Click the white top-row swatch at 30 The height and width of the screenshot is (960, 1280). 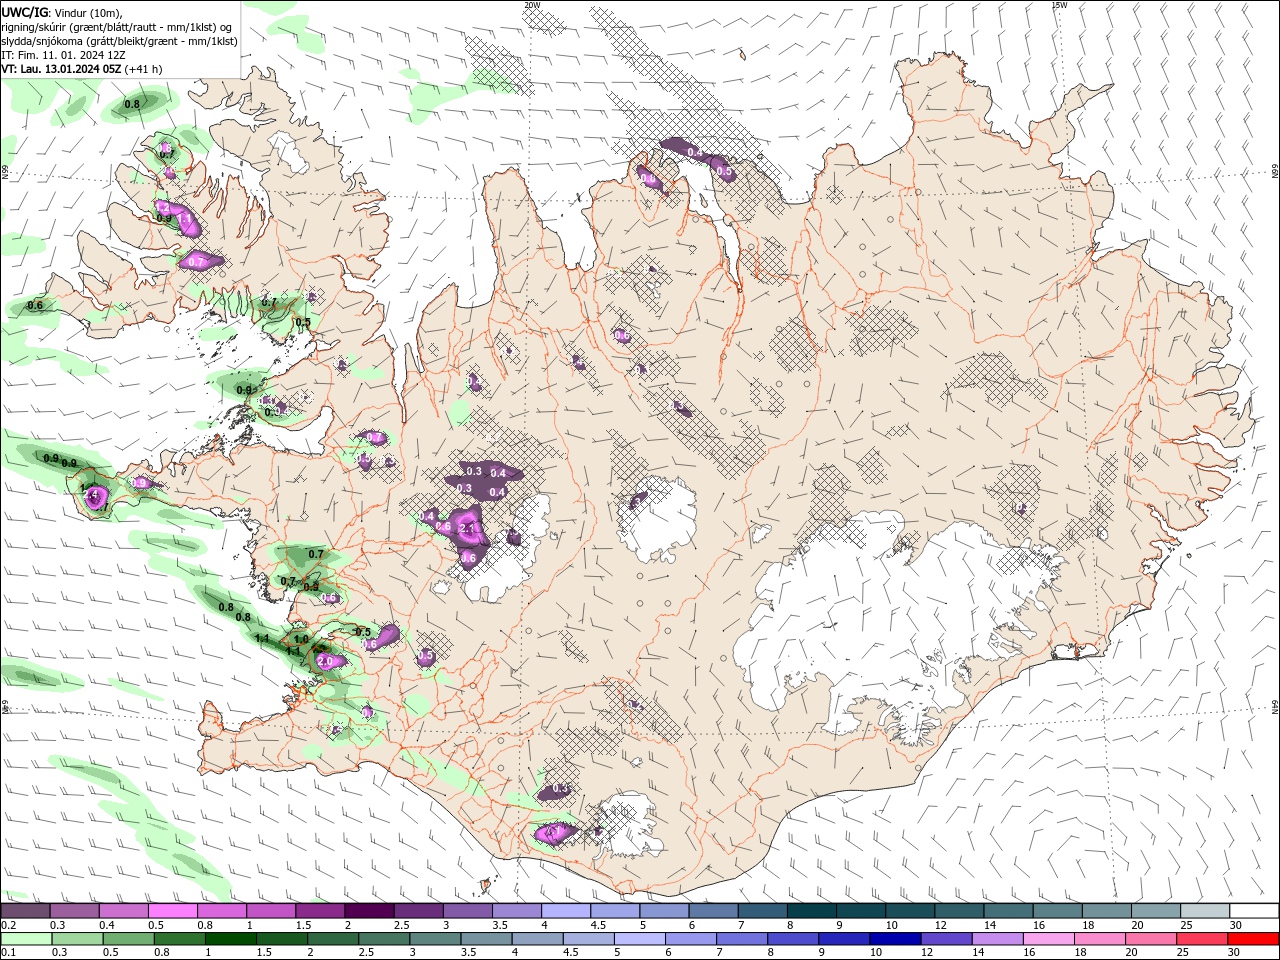point(1254,911)
